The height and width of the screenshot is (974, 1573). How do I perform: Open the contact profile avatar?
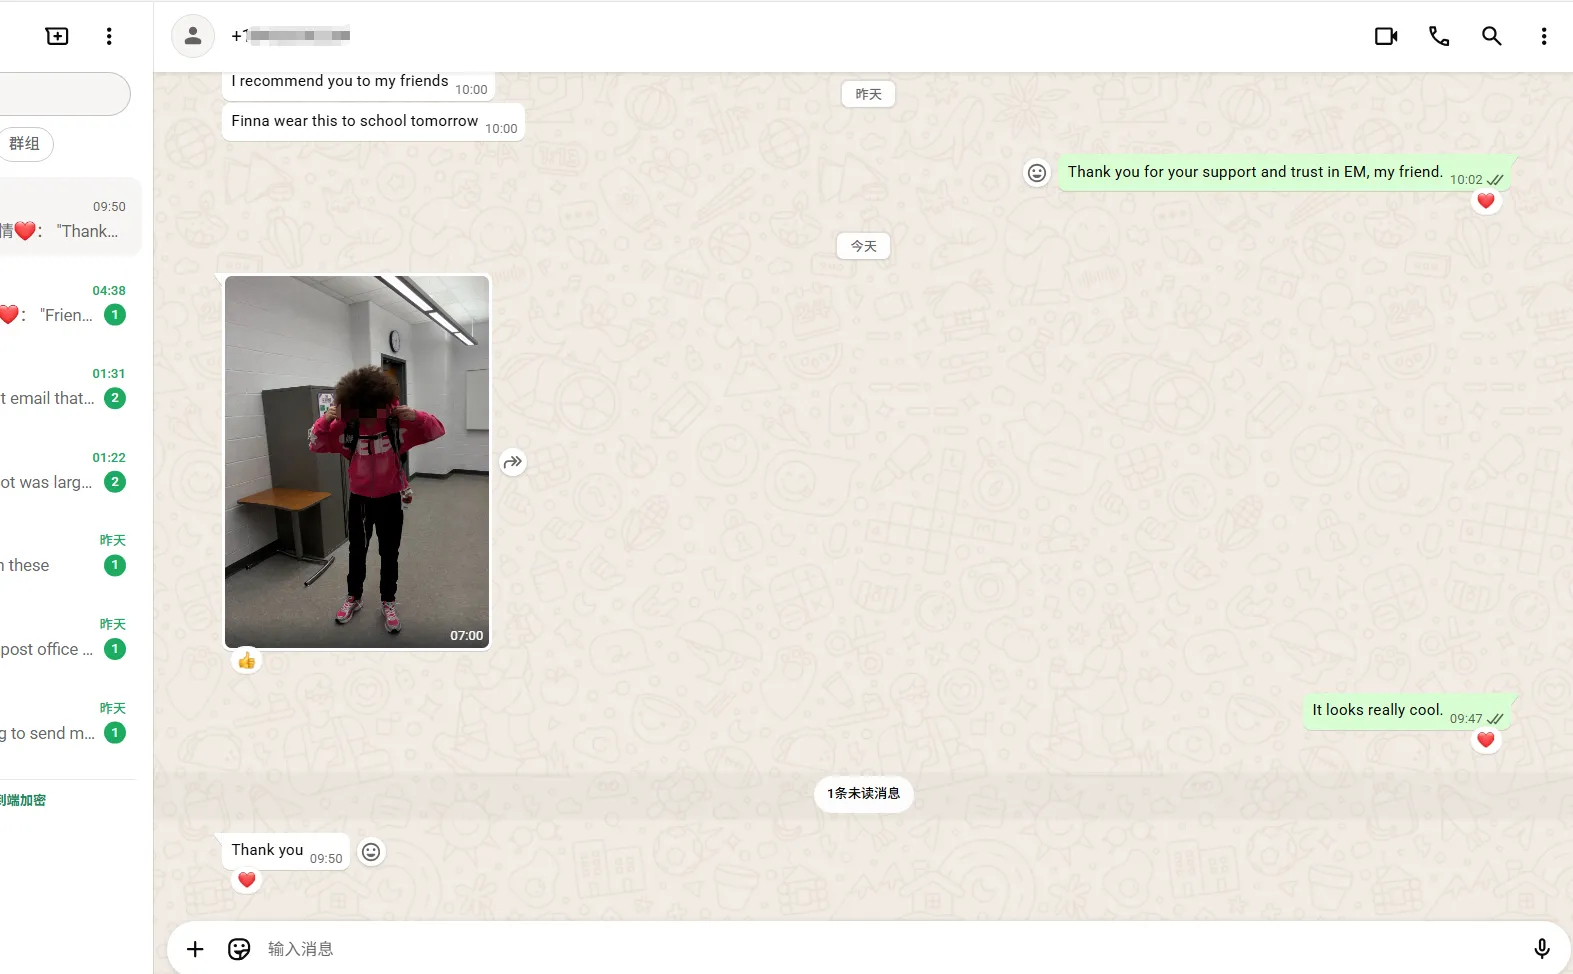click(193, 36)
